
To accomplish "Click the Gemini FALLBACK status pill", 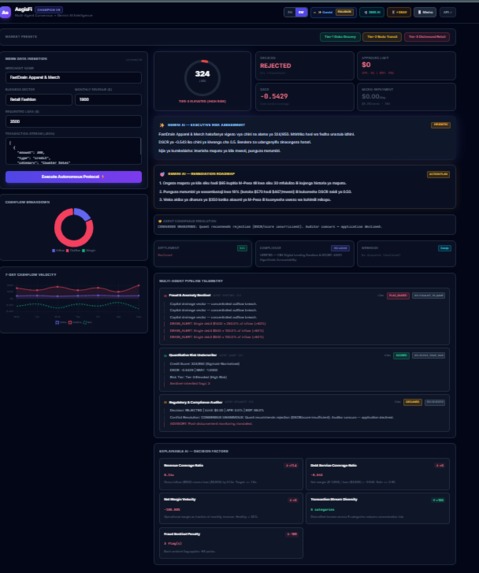I will click(x=333, y=12).
